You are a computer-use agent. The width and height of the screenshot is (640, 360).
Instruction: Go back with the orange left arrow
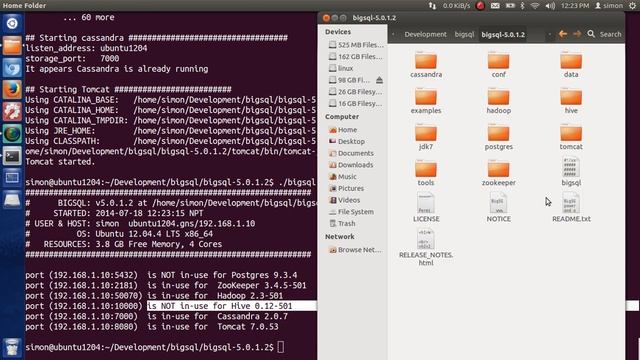click(563, 34)
